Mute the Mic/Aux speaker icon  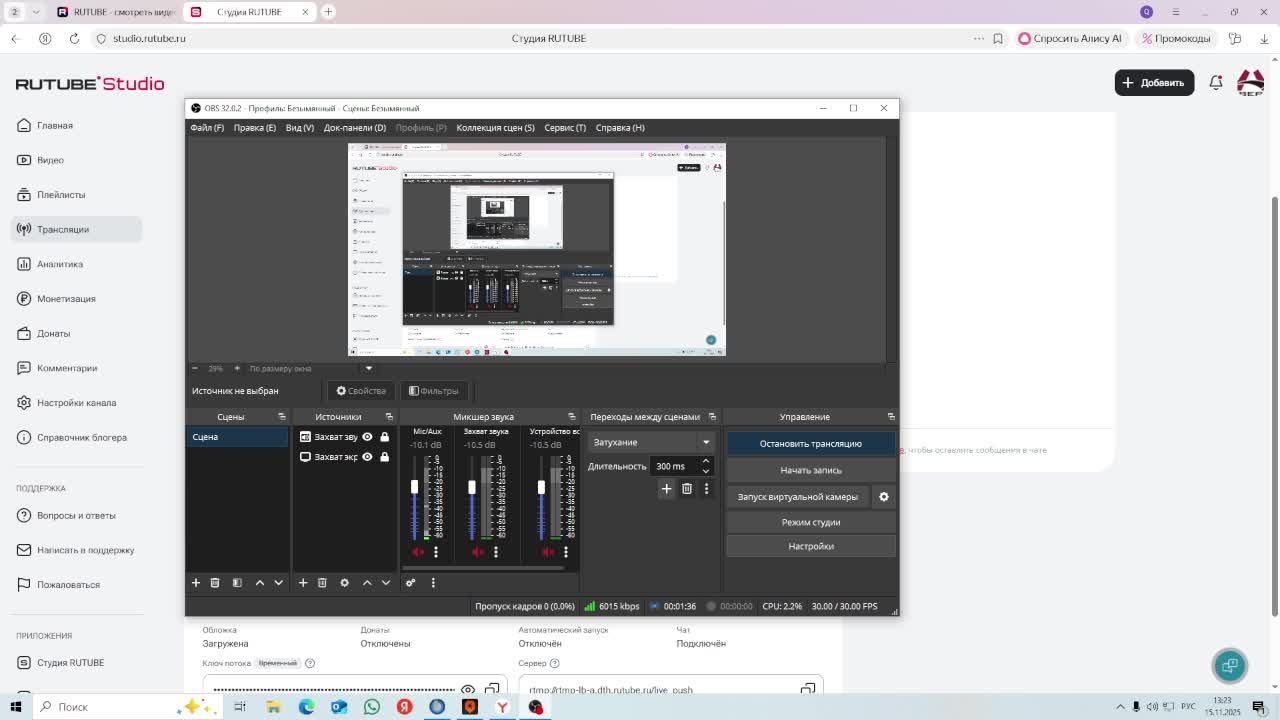[x=418, y=552]
